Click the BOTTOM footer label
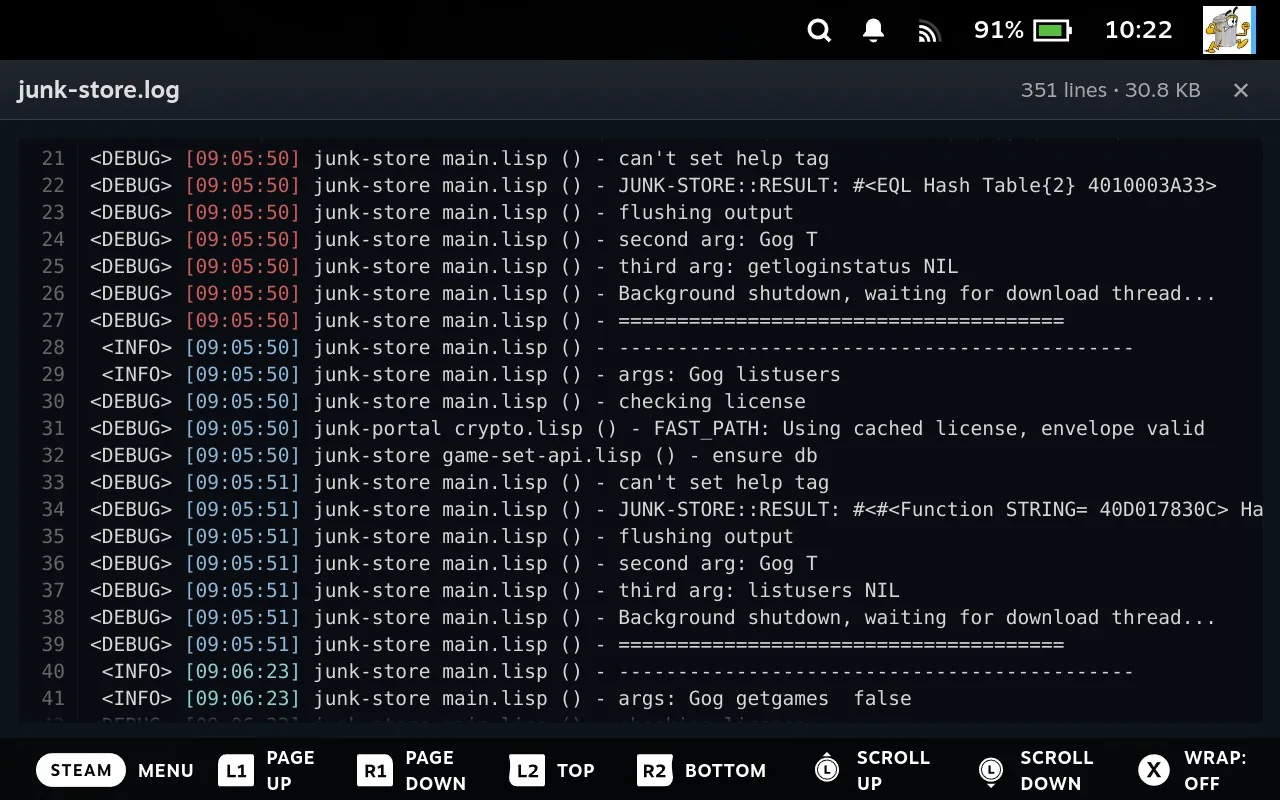1280x800 pixels. coord(725,771)
